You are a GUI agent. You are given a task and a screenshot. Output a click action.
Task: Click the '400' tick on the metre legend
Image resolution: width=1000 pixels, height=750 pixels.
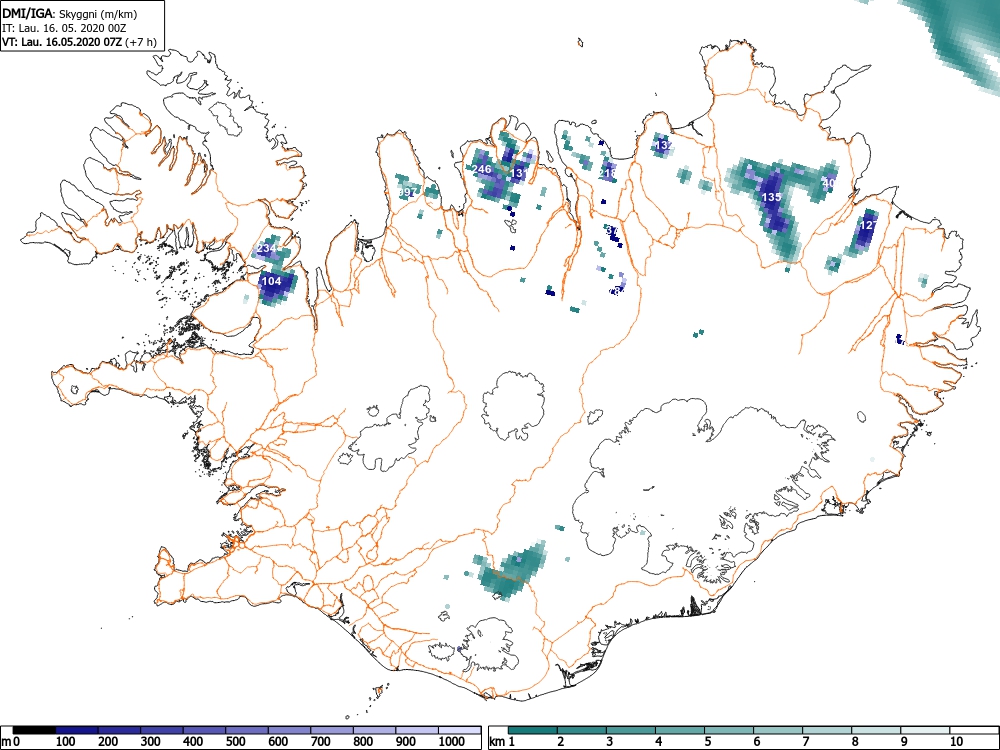(x=193, y=742)
